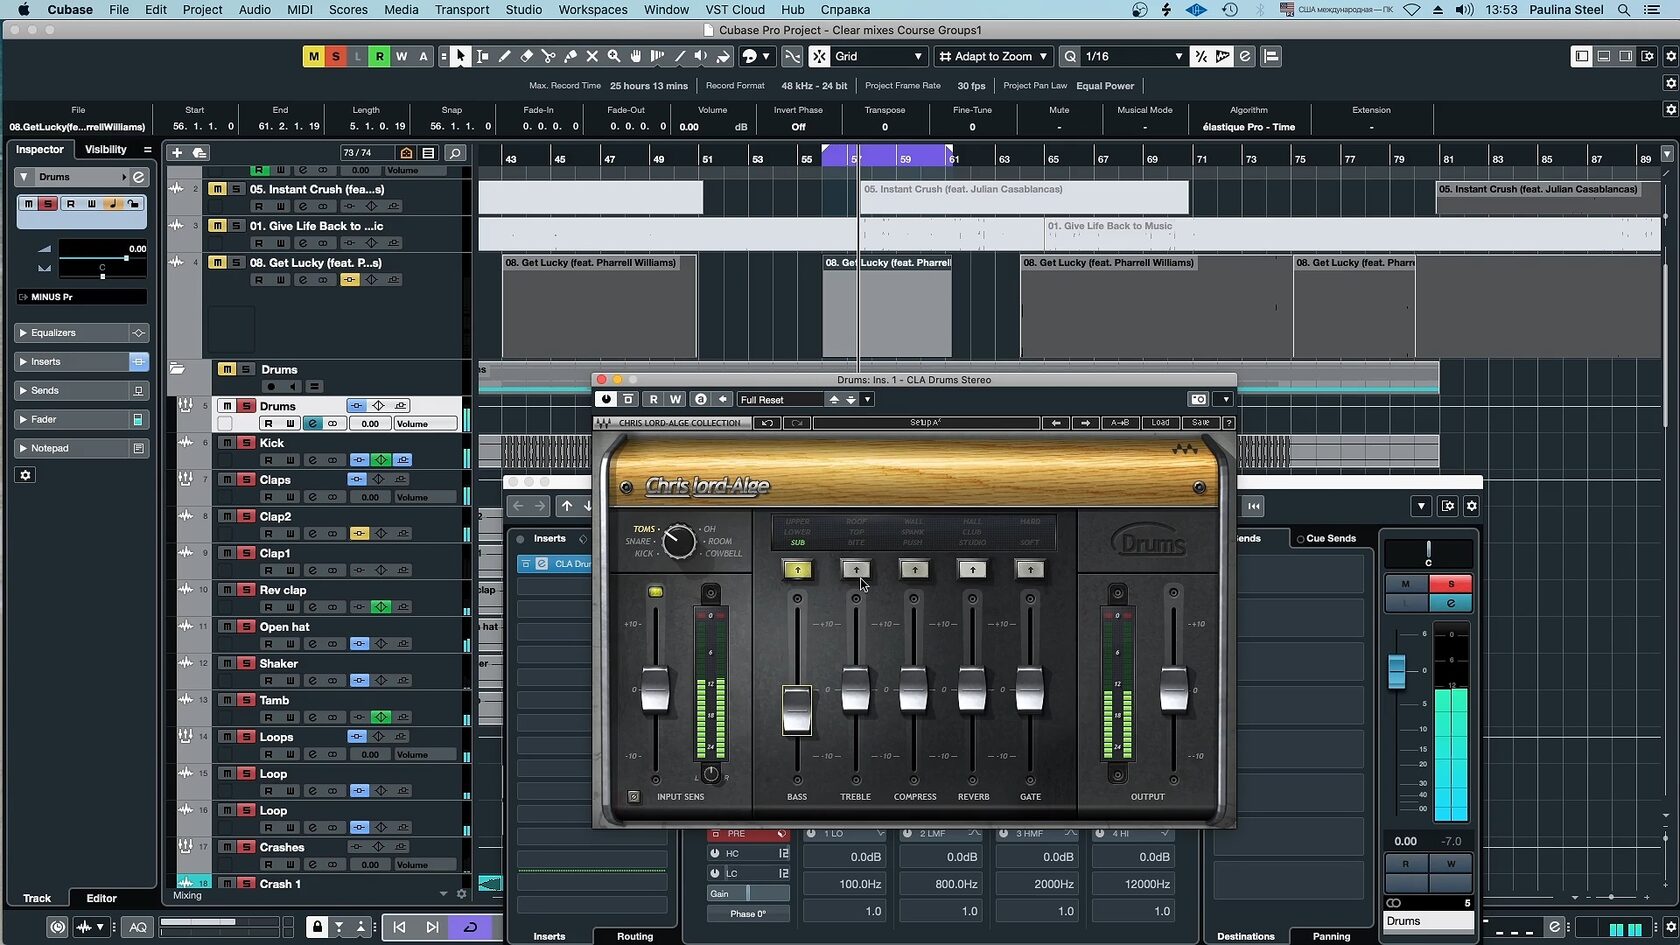Image resolution: width=1680 pixels, height=945 pixels.
Task: Expand the Equalizers inspector section
Action: (82, 333)
